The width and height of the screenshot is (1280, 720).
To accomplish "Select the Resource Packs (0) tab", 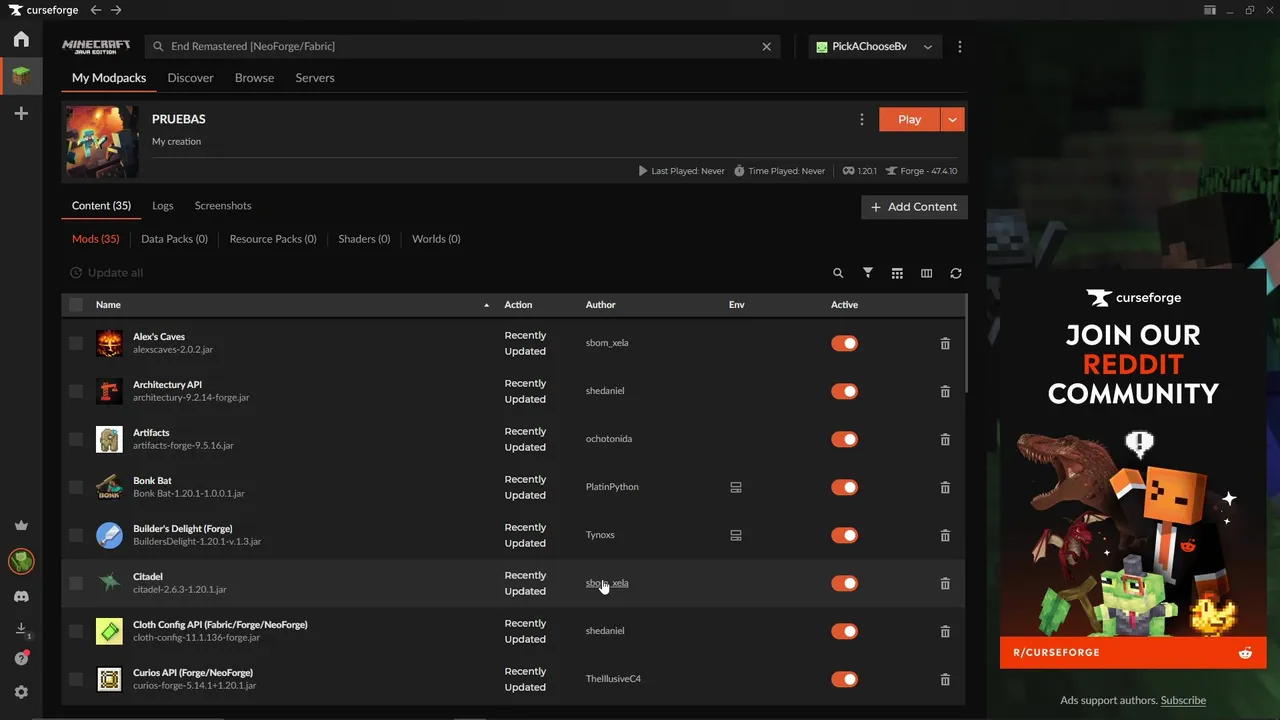I will (273, 239).
